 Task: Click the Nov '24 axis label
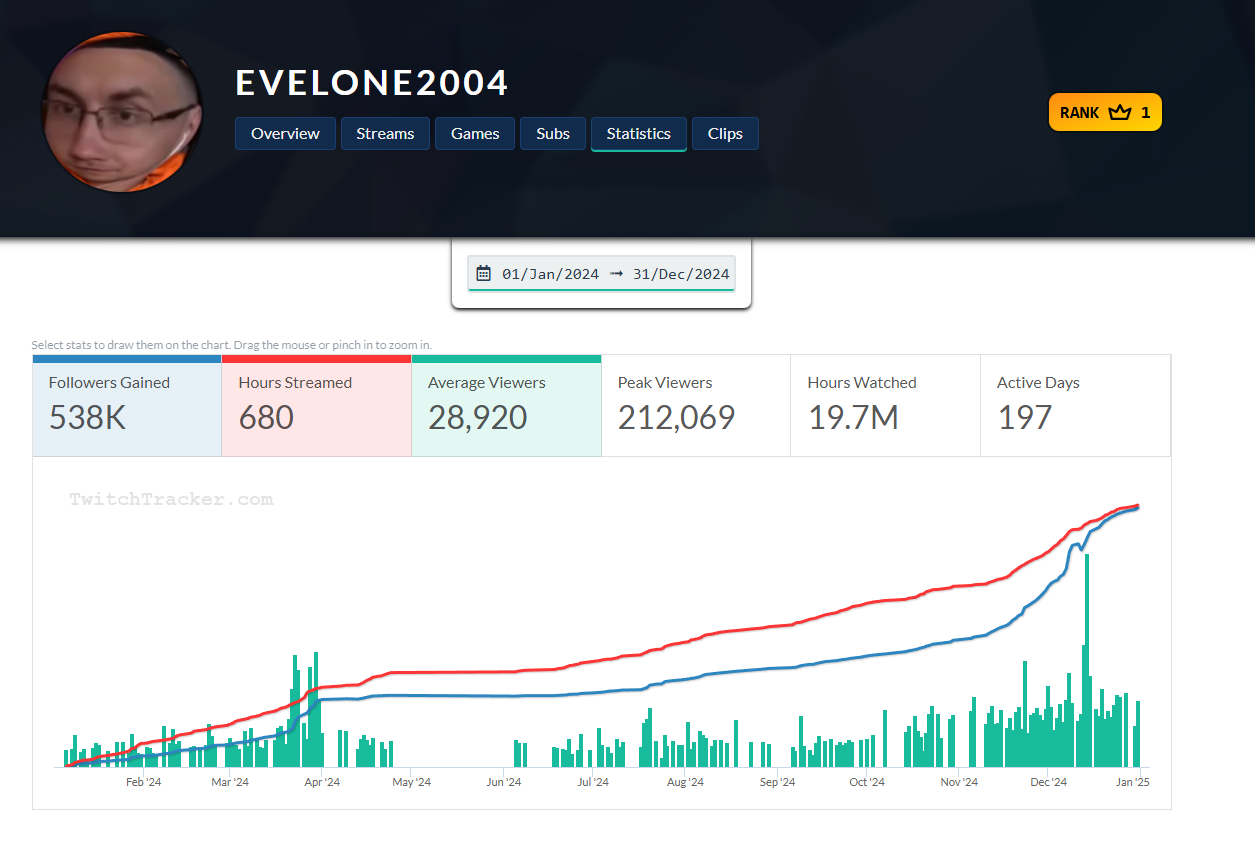958,782
